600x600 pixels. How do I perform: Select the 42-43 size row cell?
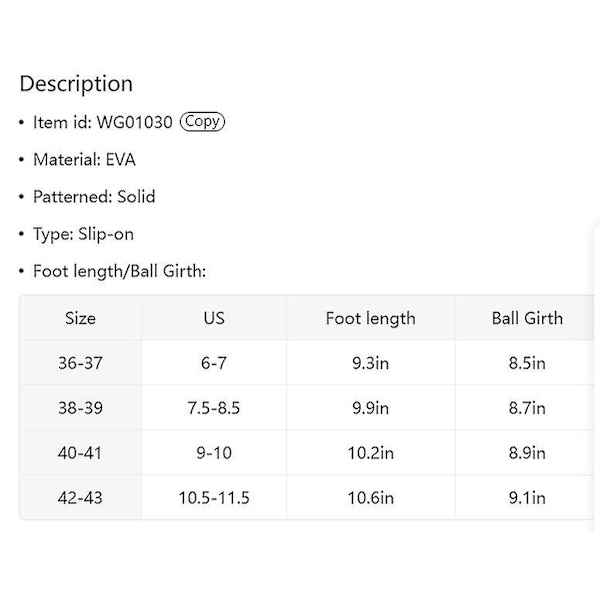click(80, 497)
